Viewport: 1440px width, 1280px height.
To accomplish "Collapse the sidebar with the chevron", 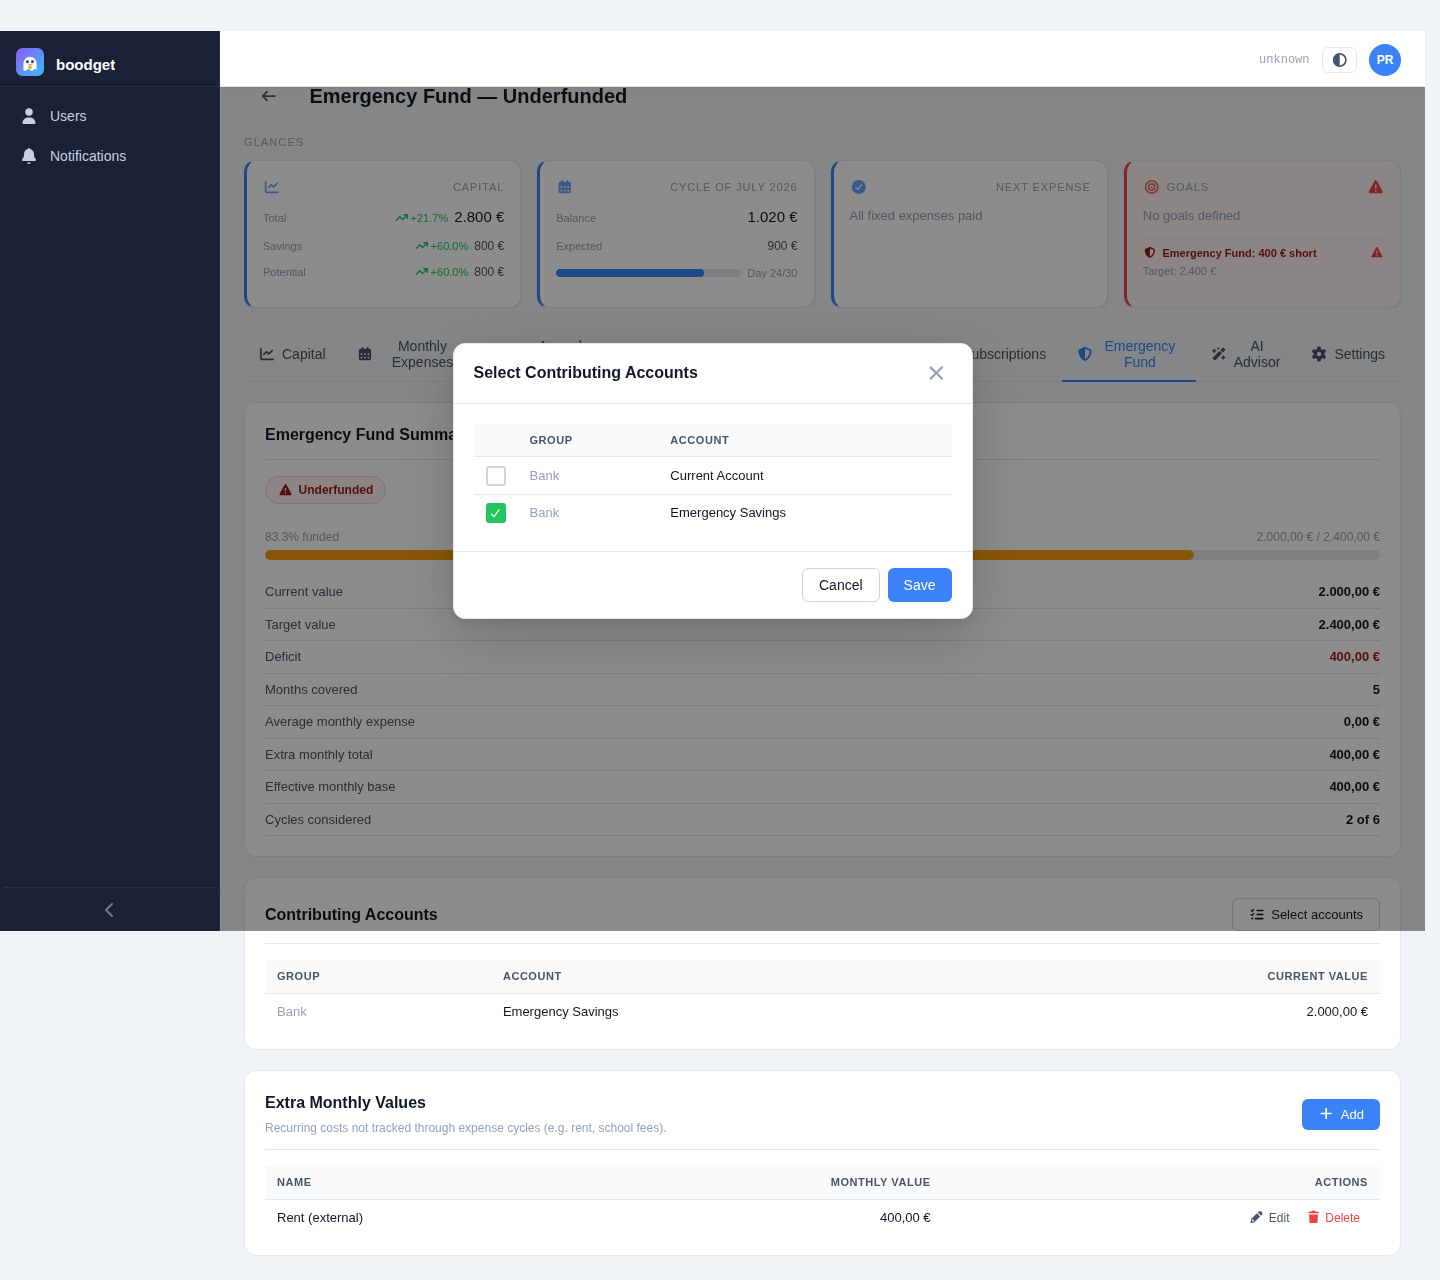I will [110, 910].
